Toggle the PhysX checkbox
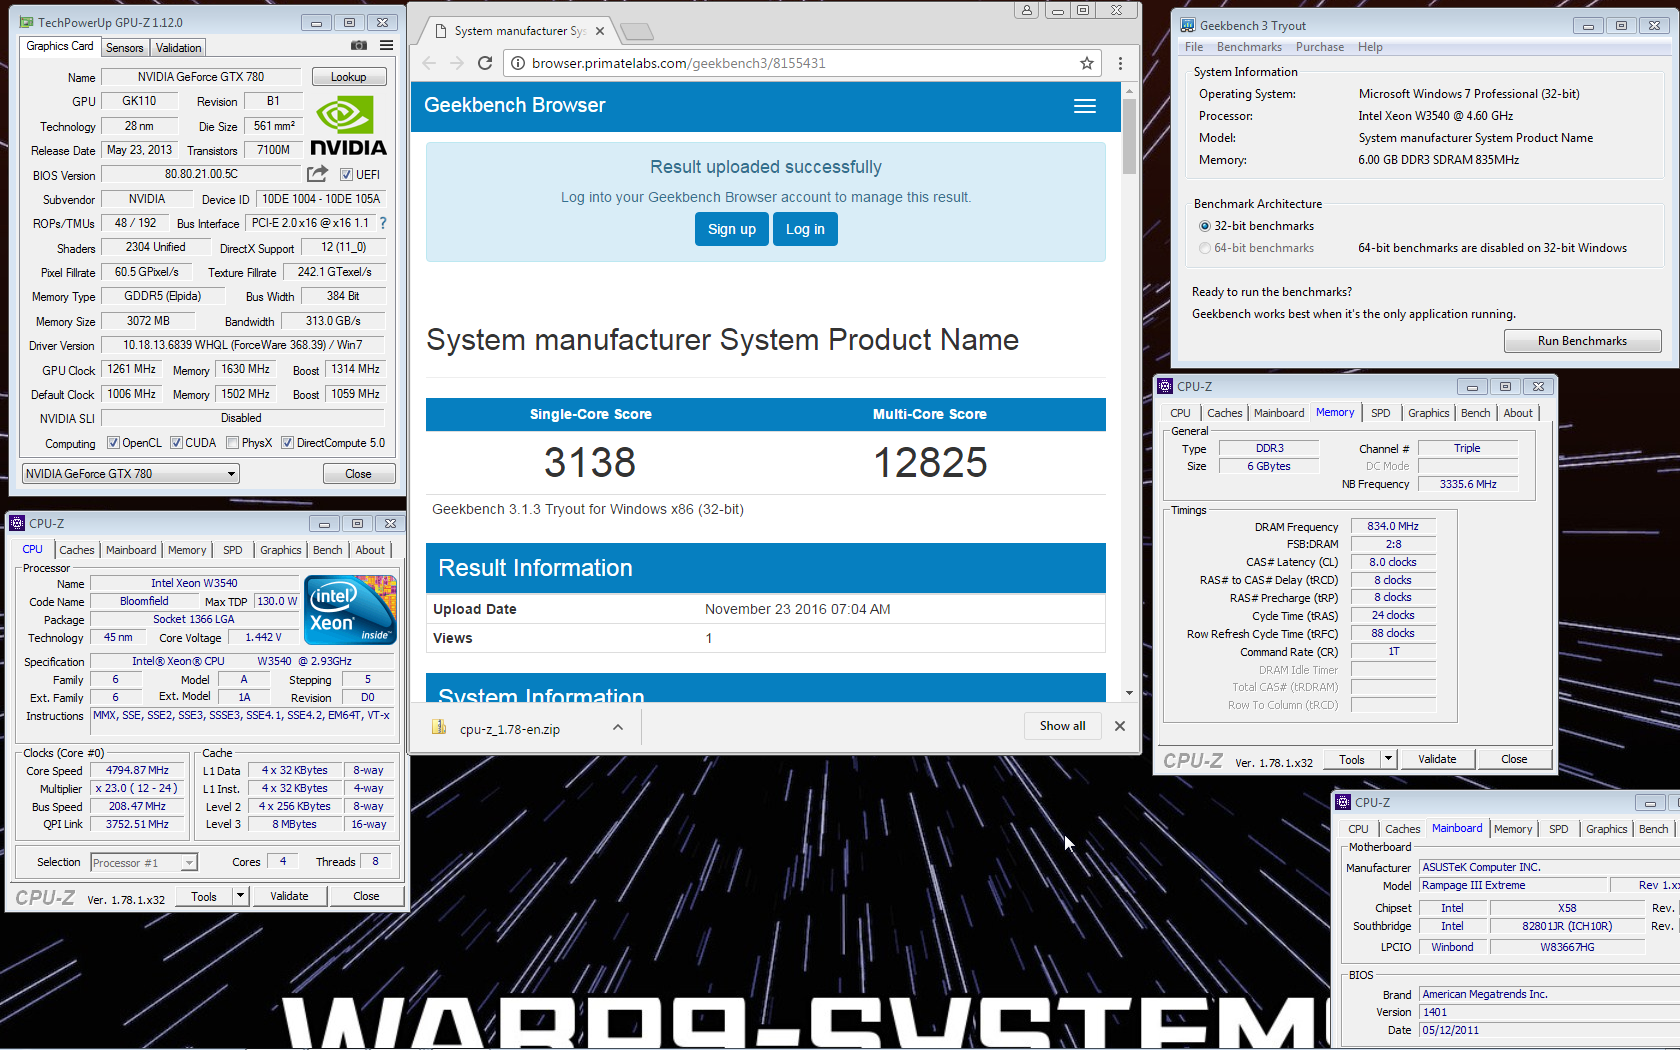The image size is (1680, 1050). point(232,443)
